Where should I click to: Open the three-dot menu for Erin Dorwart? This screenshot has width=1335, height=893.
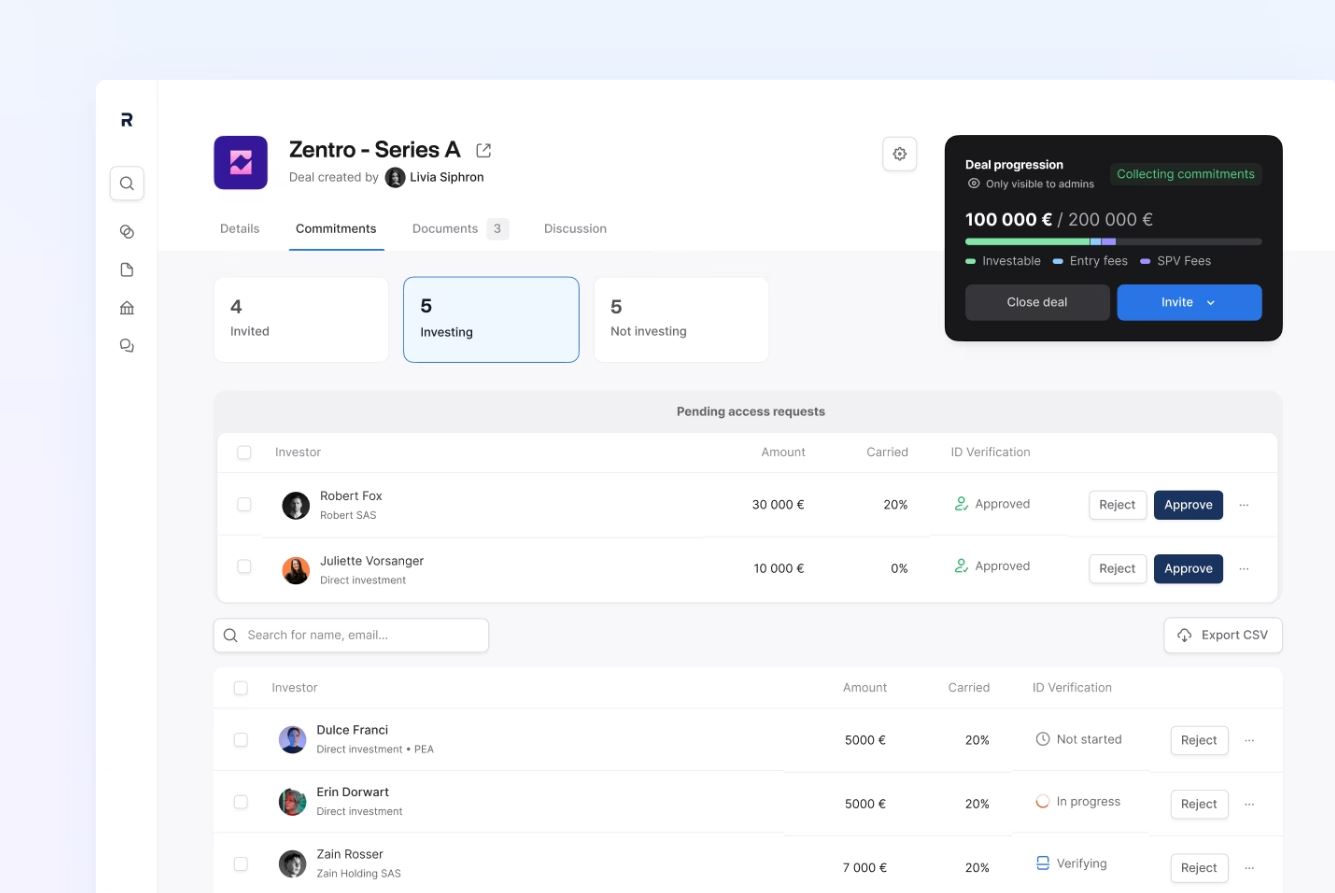(1249, 804)
